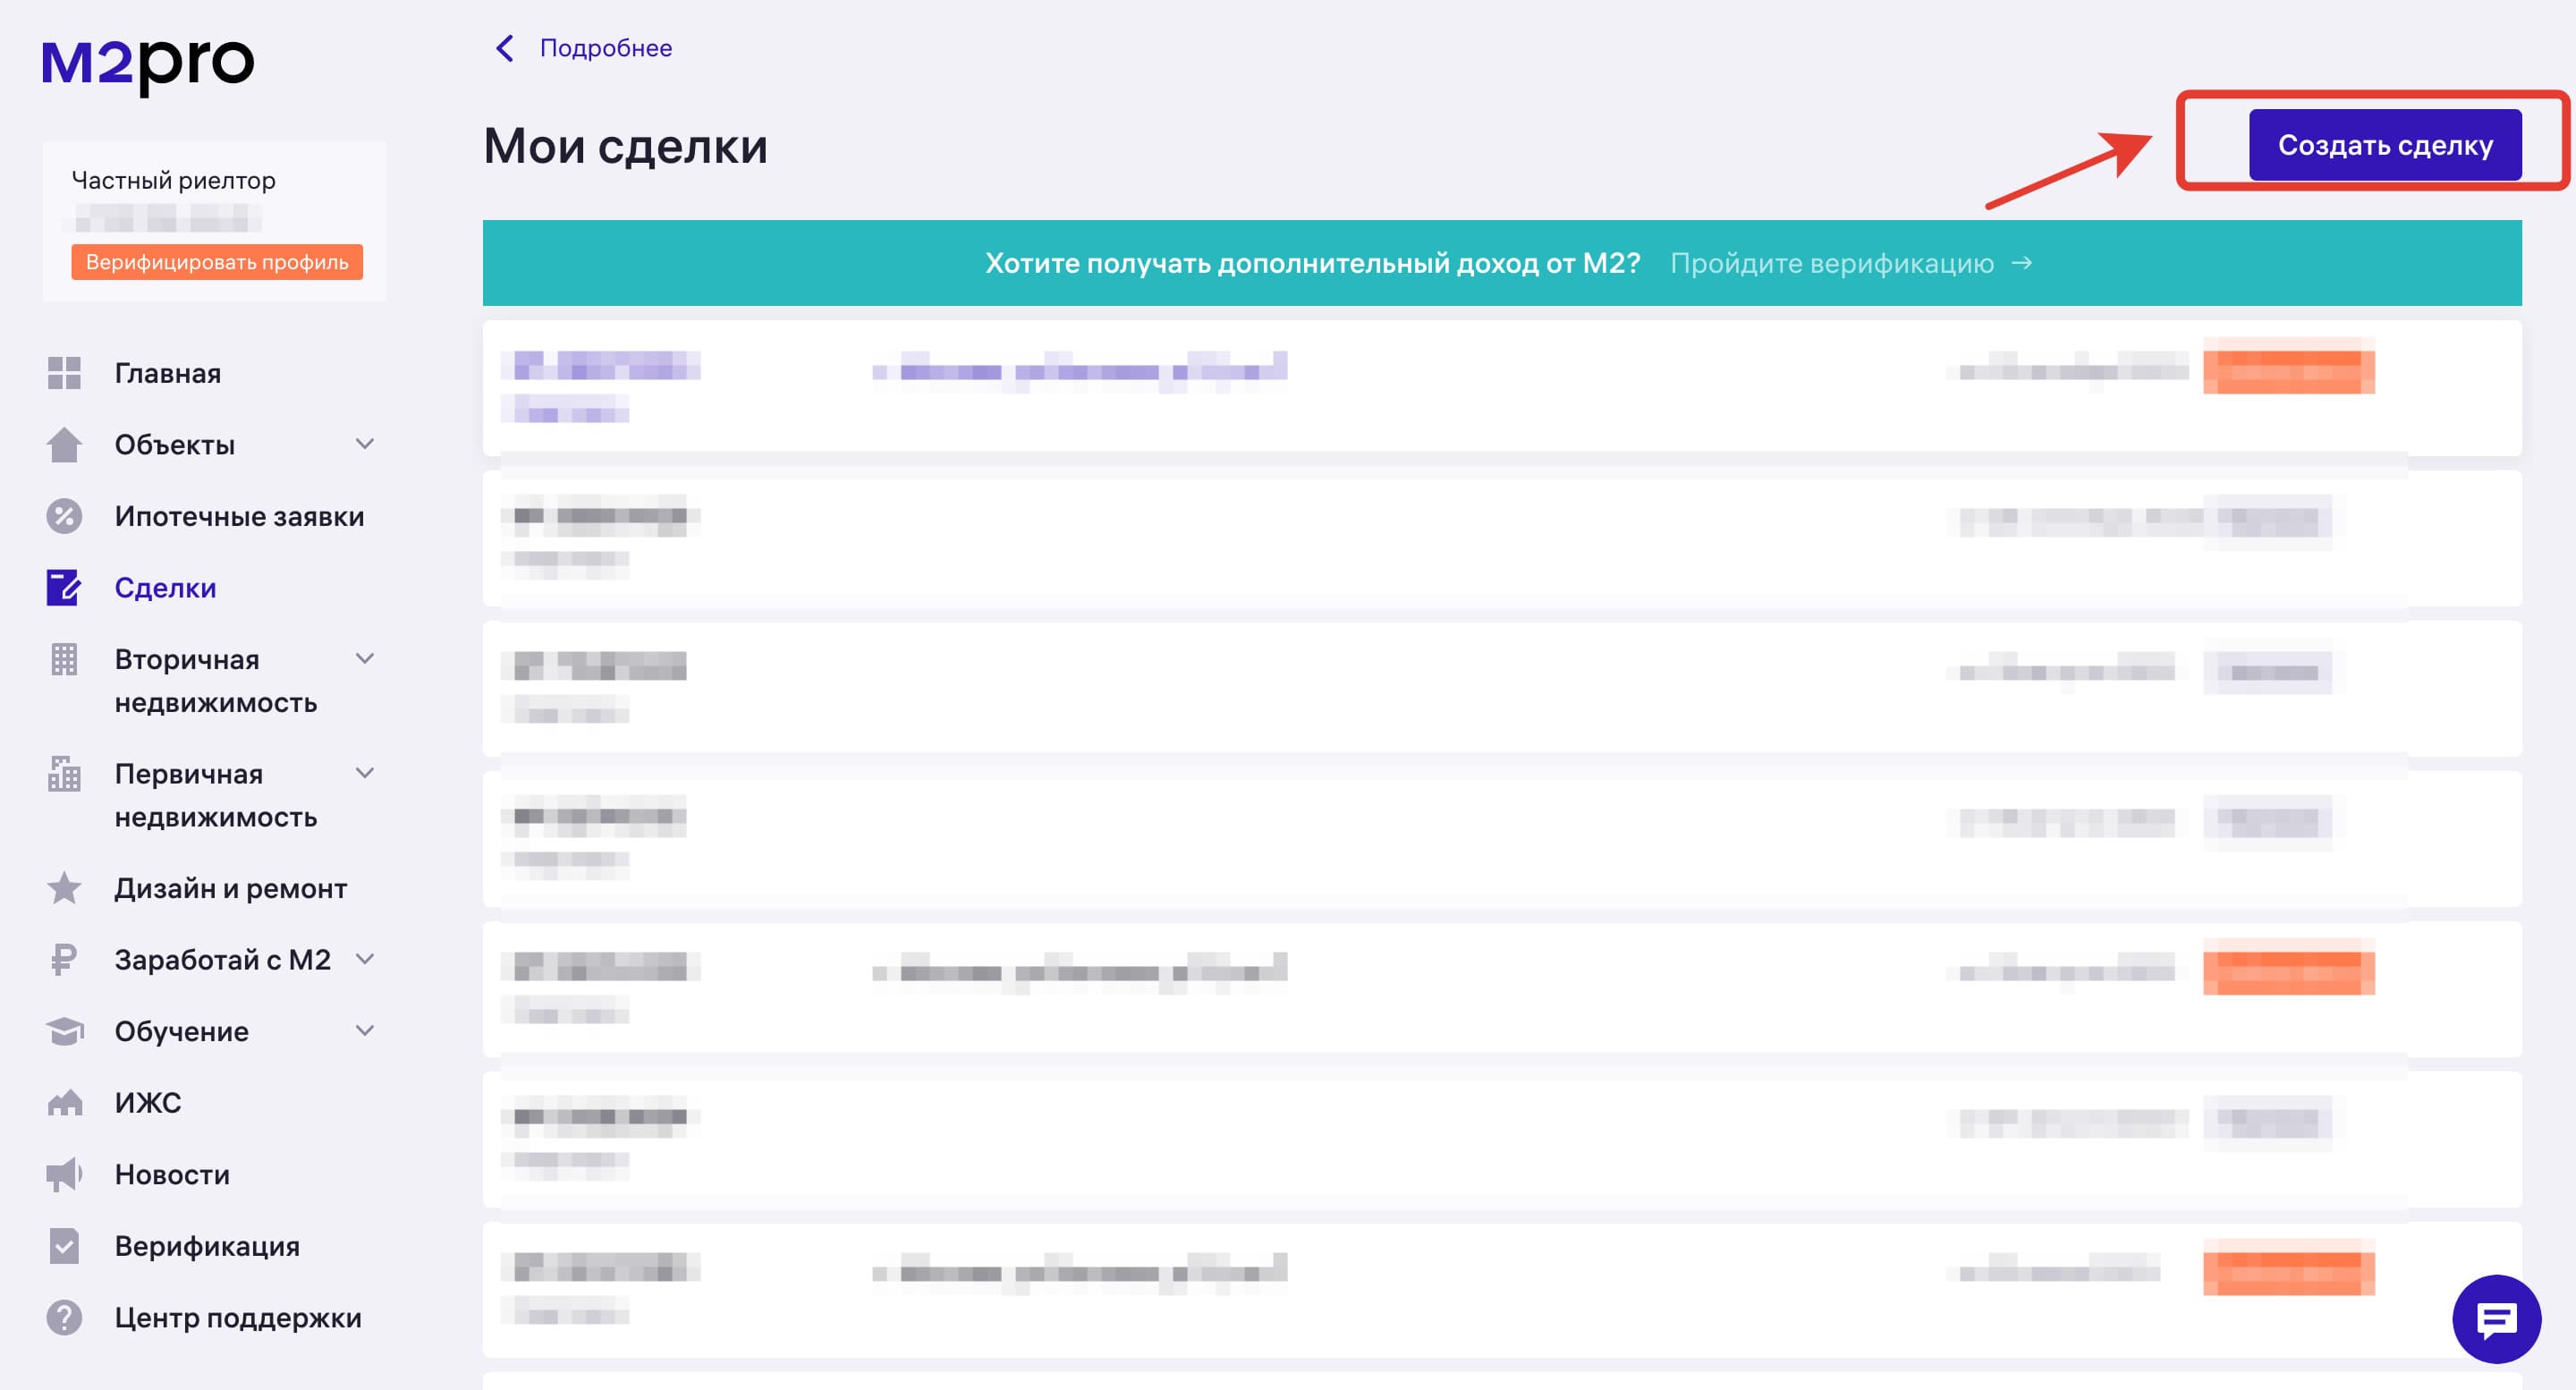Click the arrow after Пройдите верификацию
This screenshot has width=2576, height=1390.
2022,263
